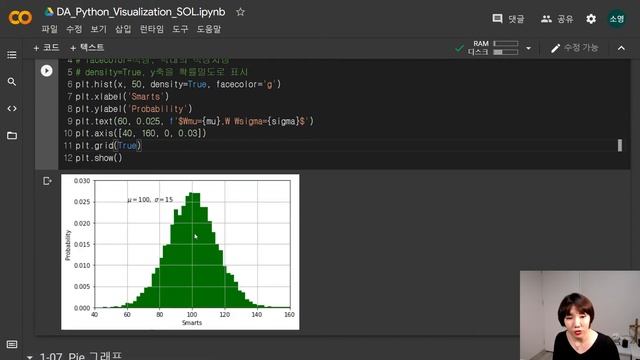Open the command palette icon at the sidebar bottom
This screenshot has width=640, height=360.
pos(12,344)
